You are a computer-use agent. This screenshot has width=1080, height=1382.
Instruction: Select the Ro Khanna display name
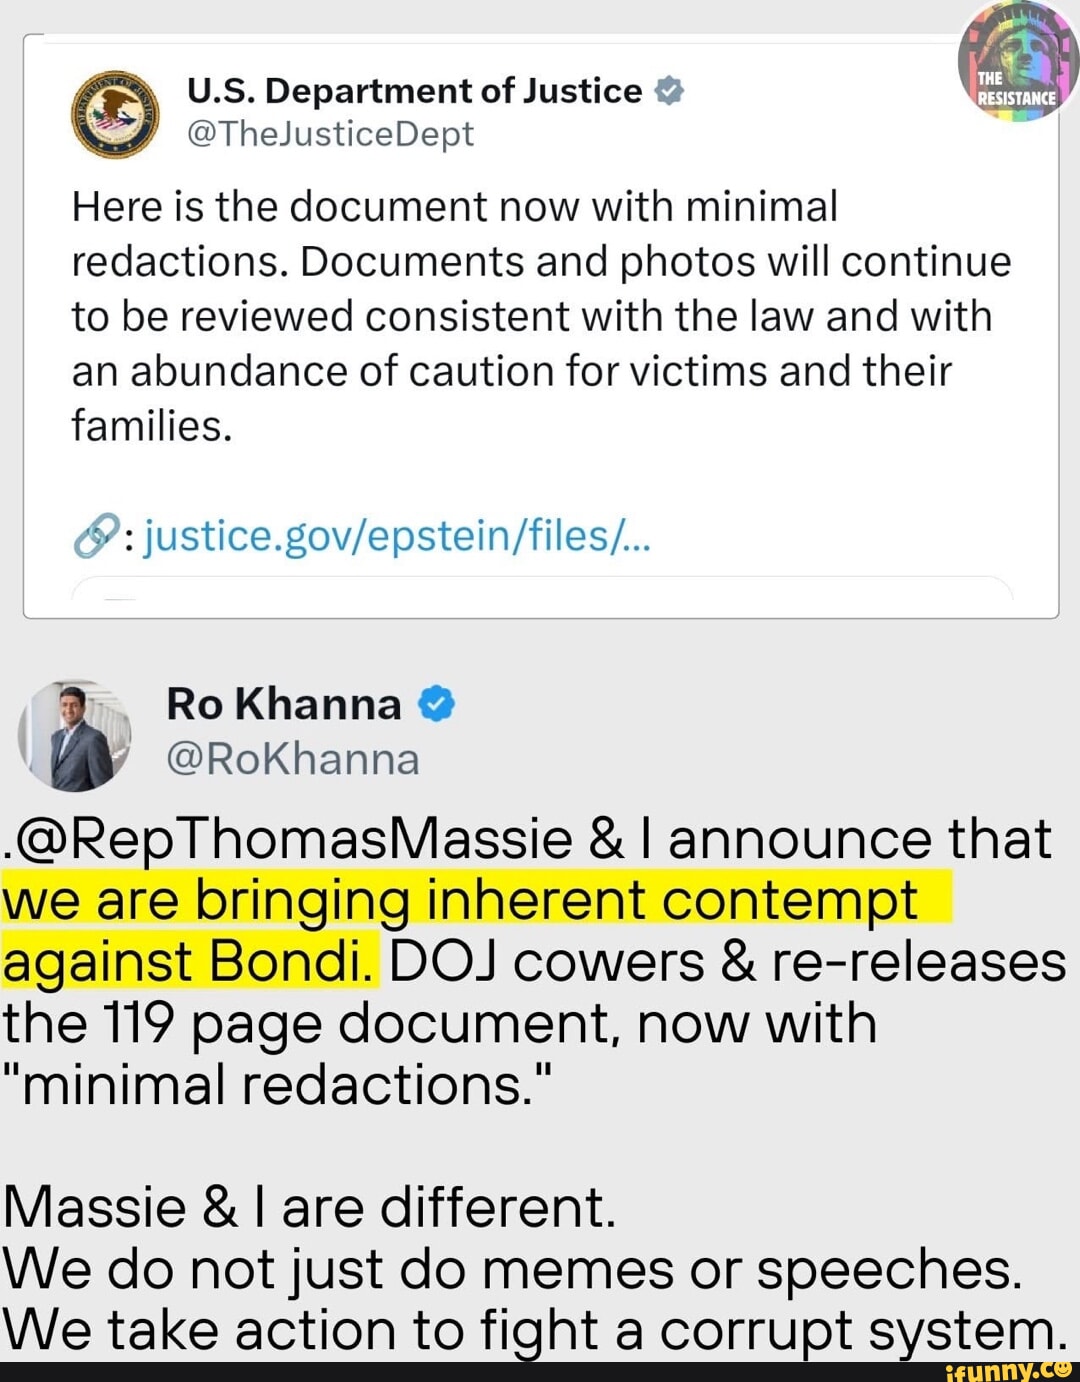pyautogui.click(x=284, y=704)
